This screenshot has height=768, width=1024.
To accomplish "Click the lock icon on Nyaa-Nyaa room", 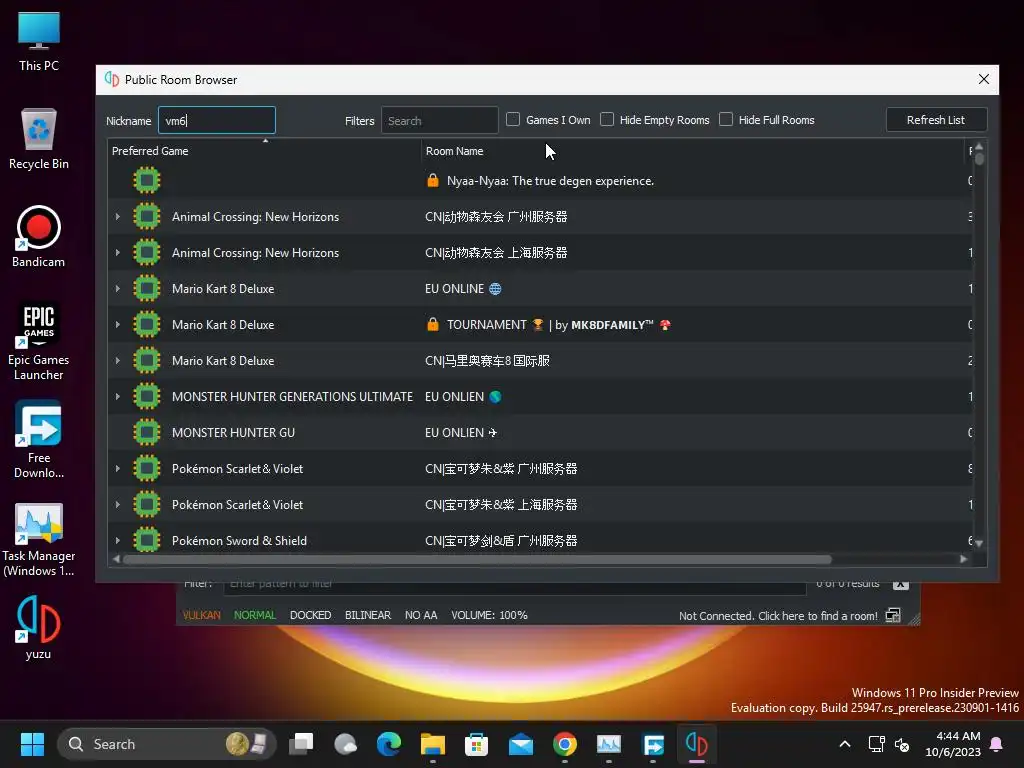I will [x=432, y=180].
